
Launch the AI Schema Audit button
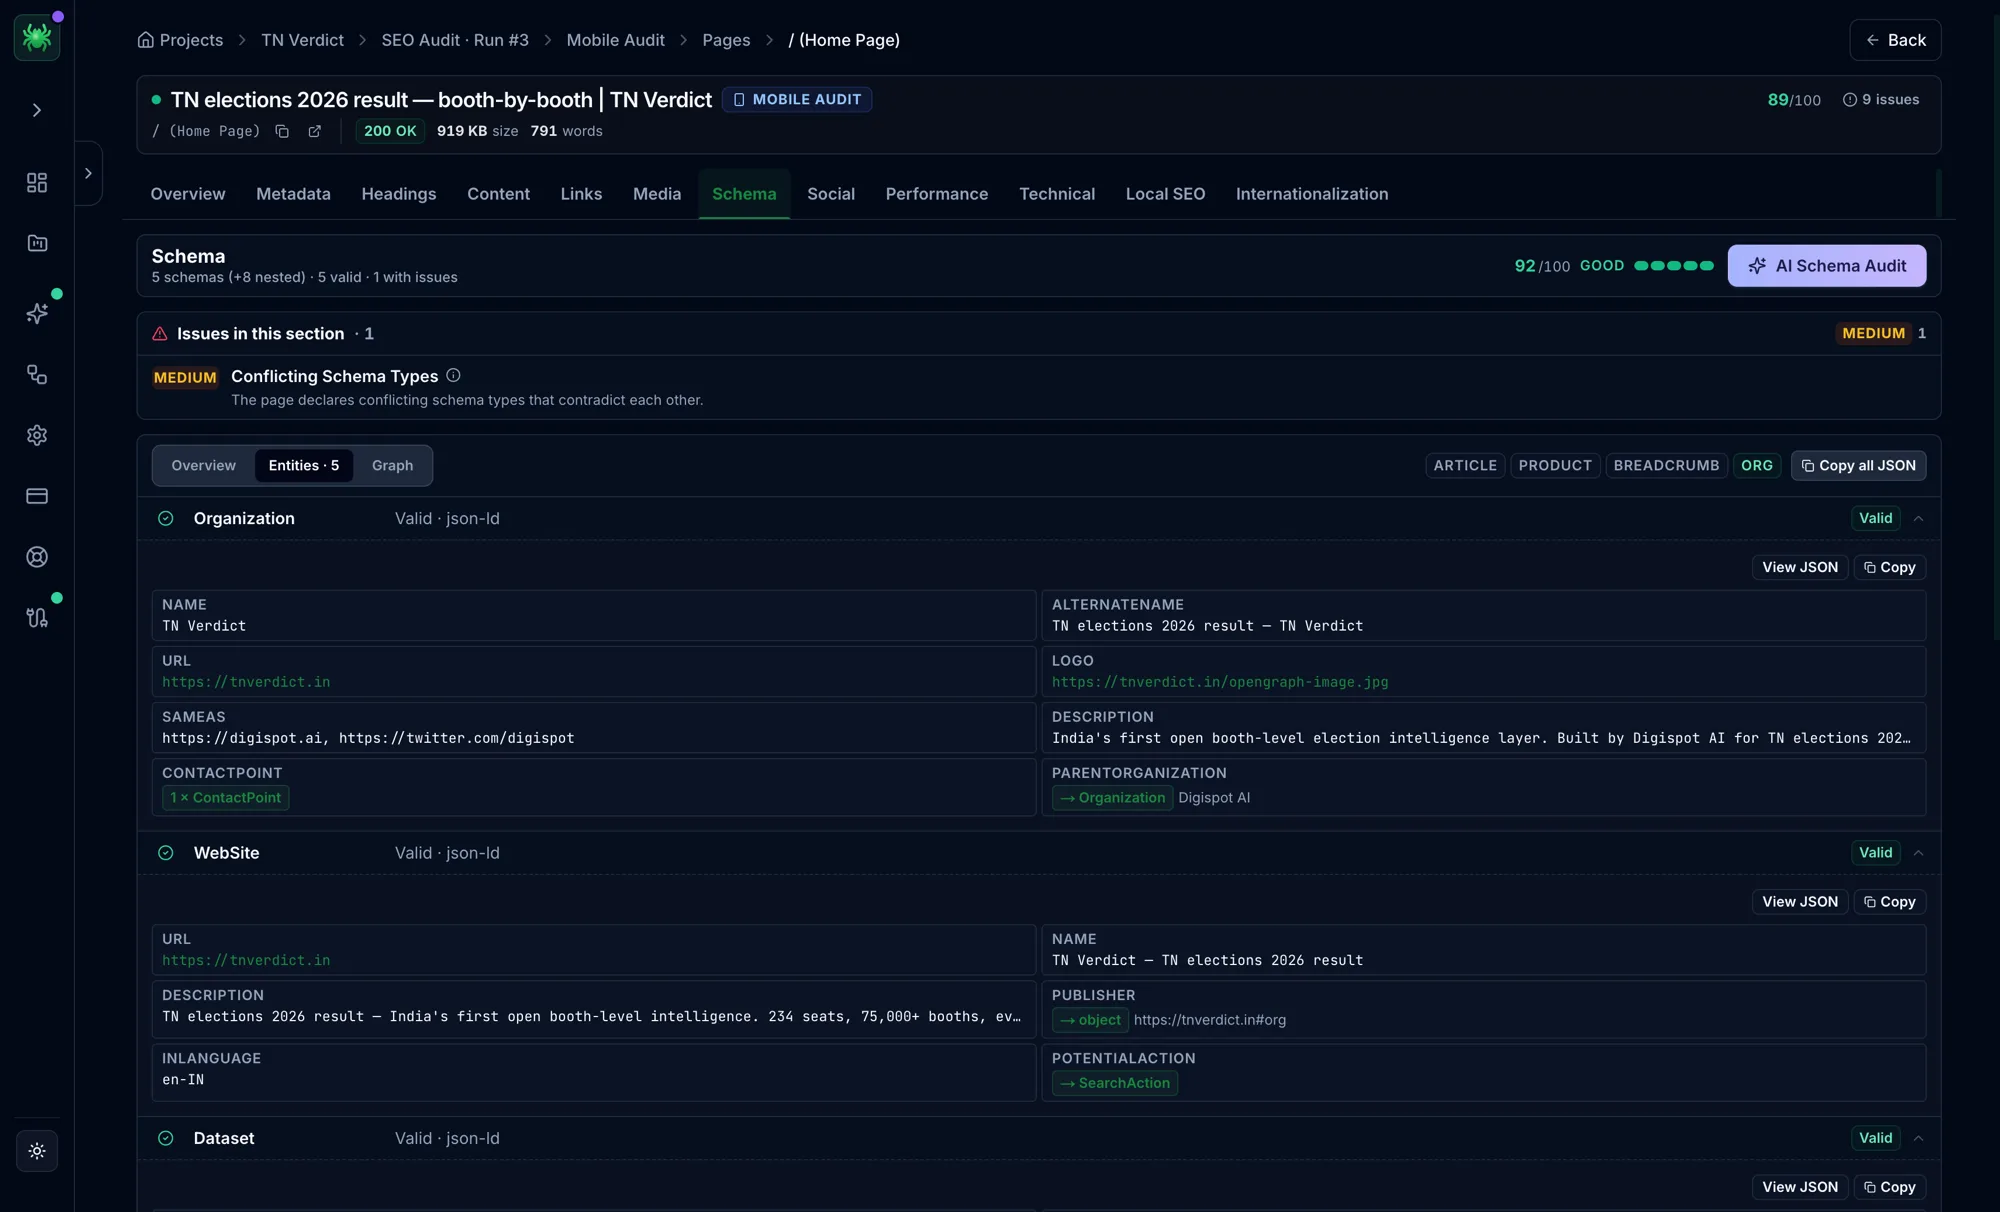pos(1827,266)
